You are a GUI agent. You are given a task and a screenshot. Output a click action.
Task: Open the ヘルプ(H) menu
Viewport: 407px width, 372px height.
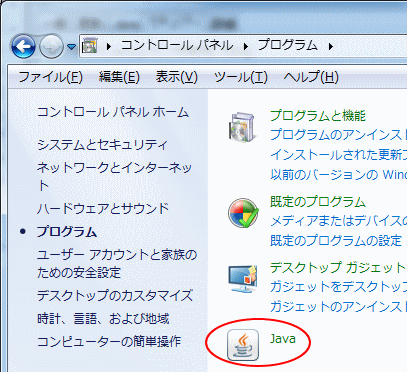pyautogui.click(x=311, y=77)
